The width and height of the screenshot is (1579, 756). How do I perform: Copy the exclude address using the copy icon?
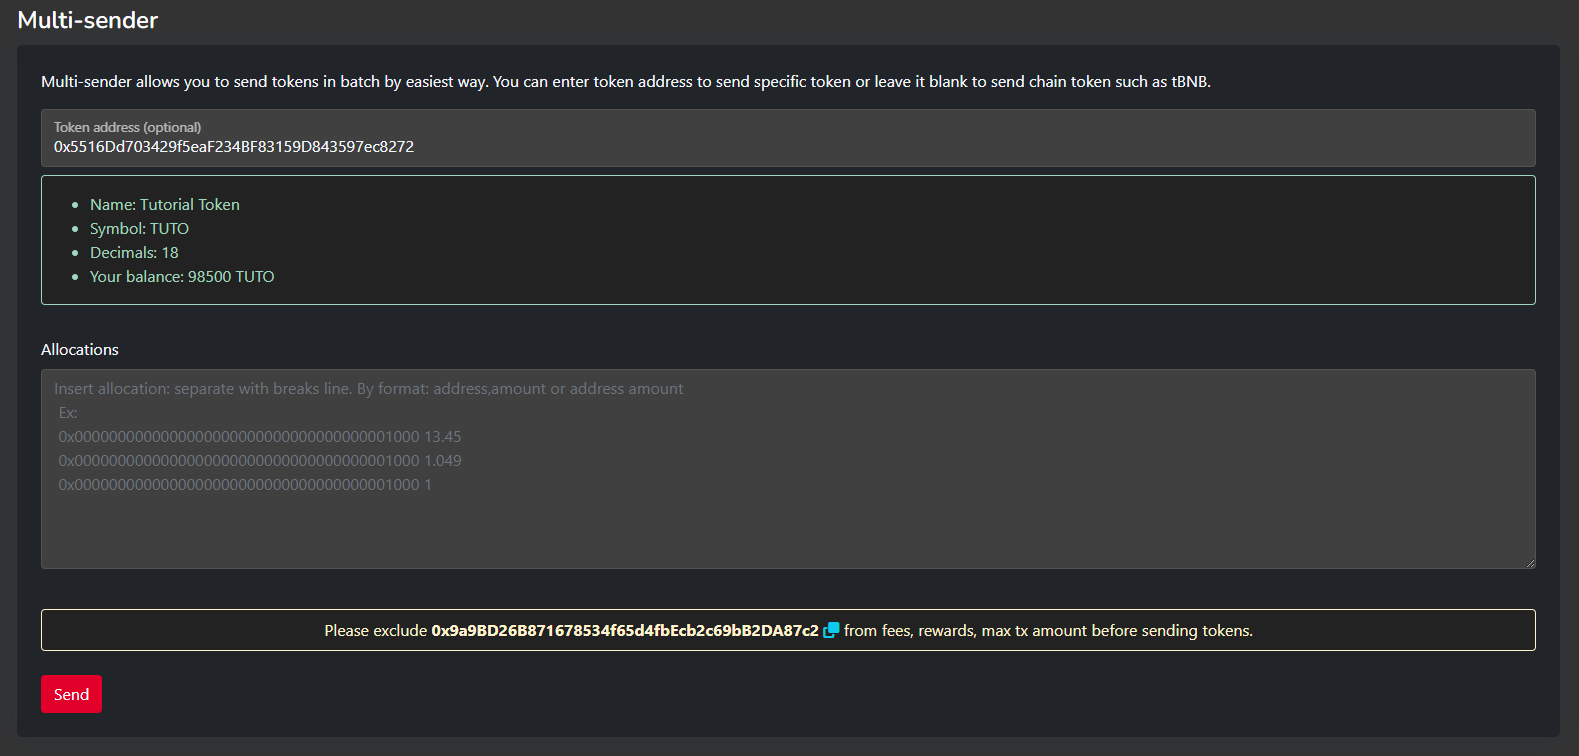831,630
